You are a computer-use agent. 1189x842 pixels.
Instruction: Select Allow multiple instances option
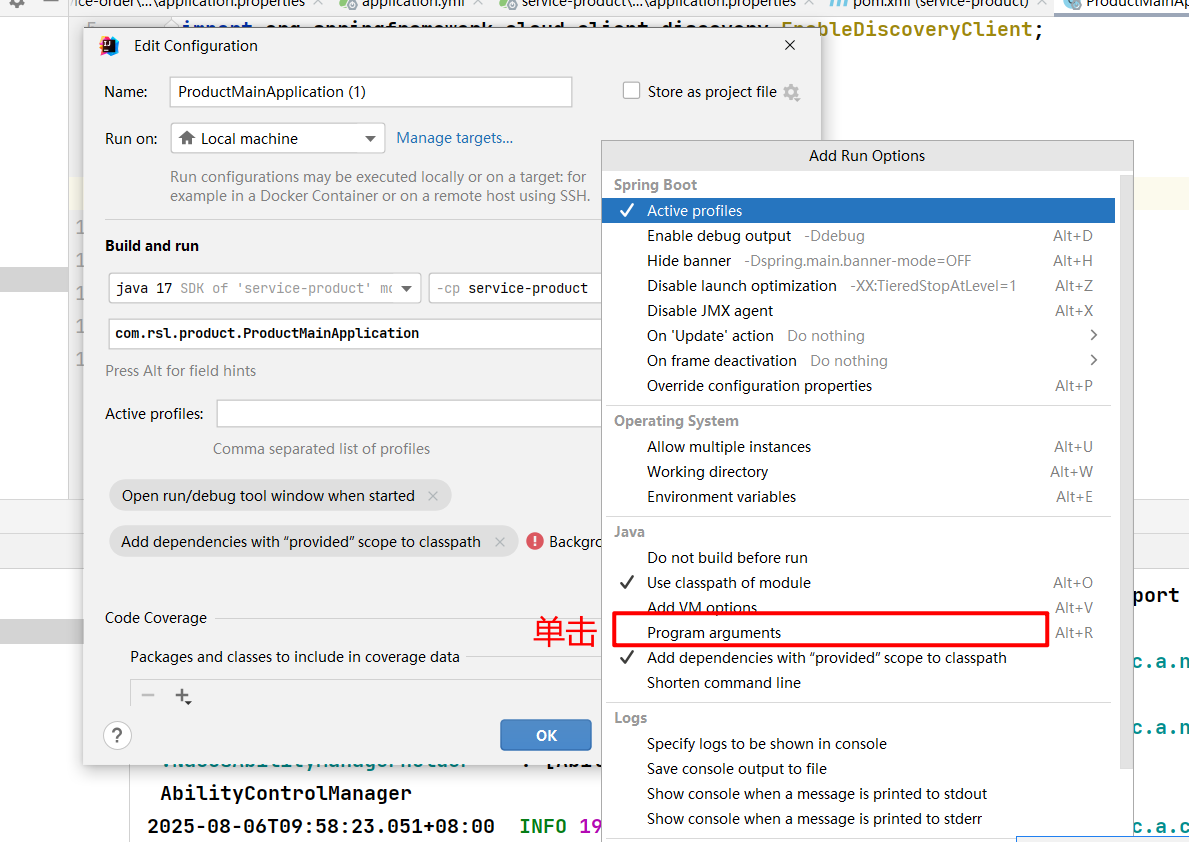point(857,447)
